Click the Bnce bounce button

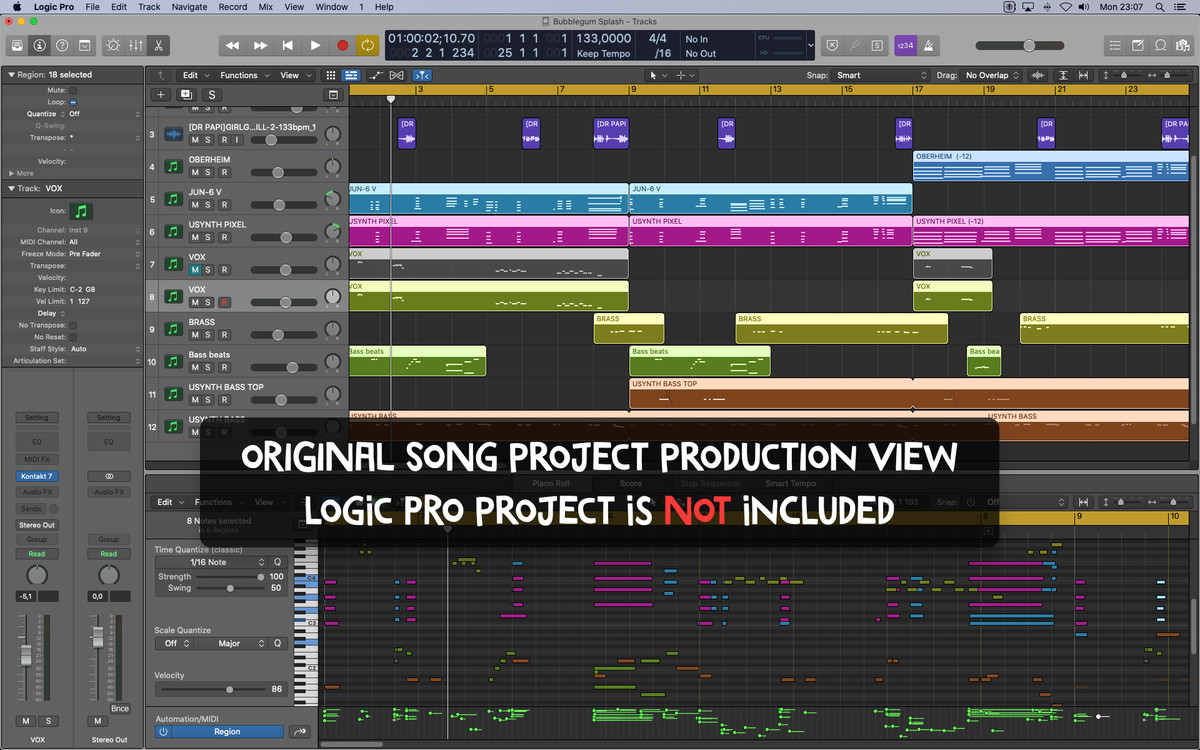coord(120,708)
